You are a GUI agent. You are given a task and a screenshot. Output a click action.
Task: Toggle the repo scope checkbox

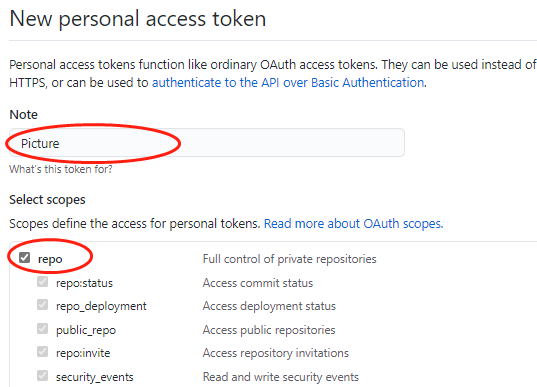click(x=25, y=258)
